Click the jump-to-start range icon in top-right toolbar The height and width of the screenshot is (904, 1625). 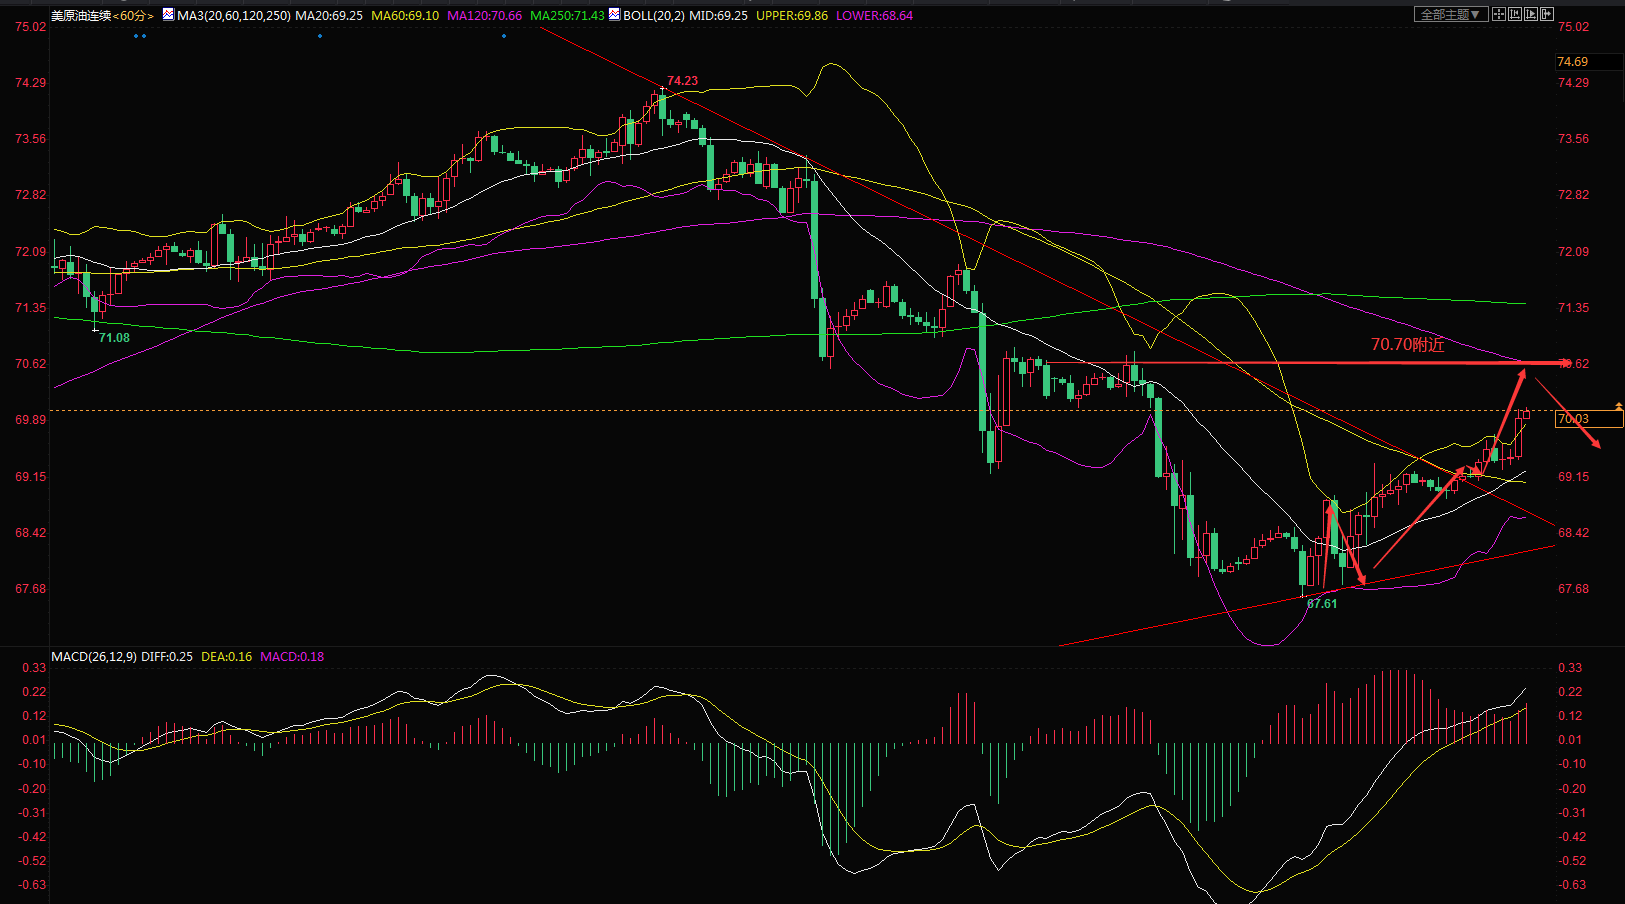(x=1515, y=14)
